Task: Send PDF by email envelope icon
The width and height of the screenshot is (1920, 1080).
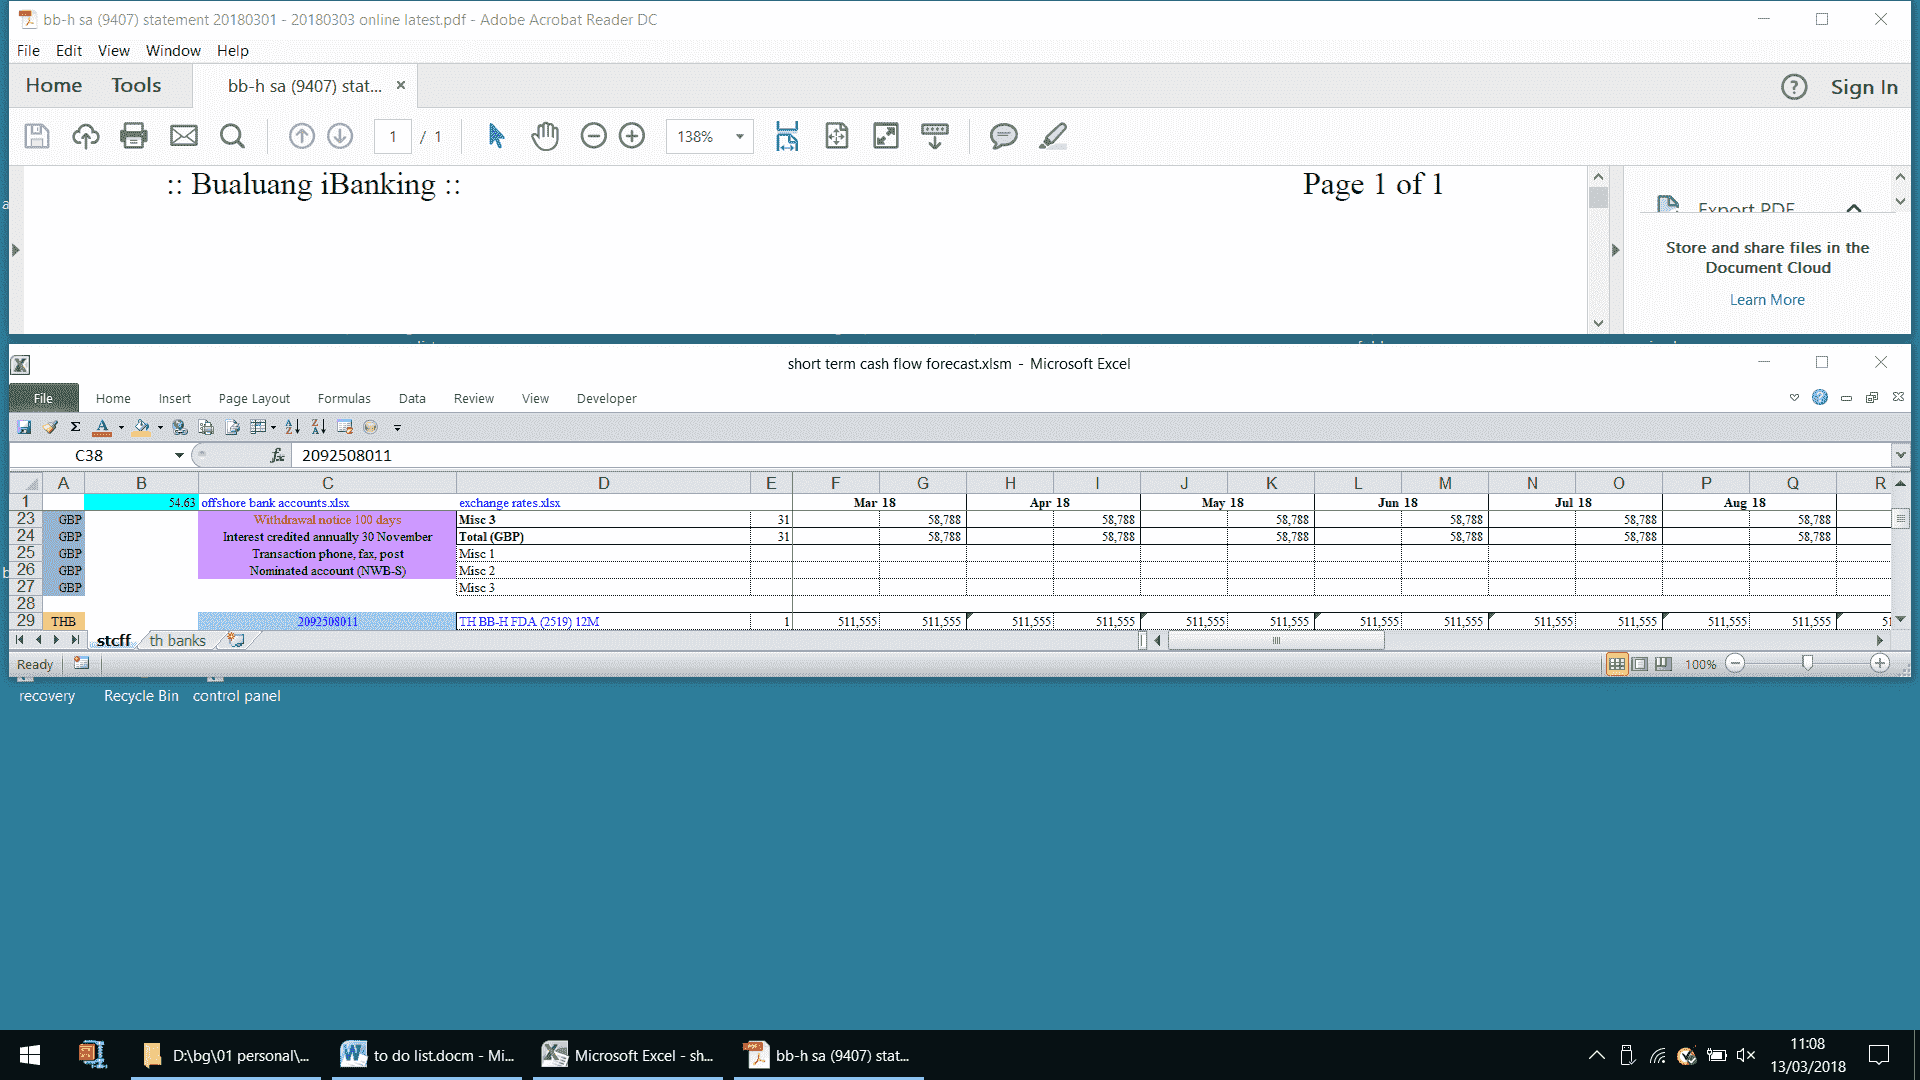Action: 184,136
